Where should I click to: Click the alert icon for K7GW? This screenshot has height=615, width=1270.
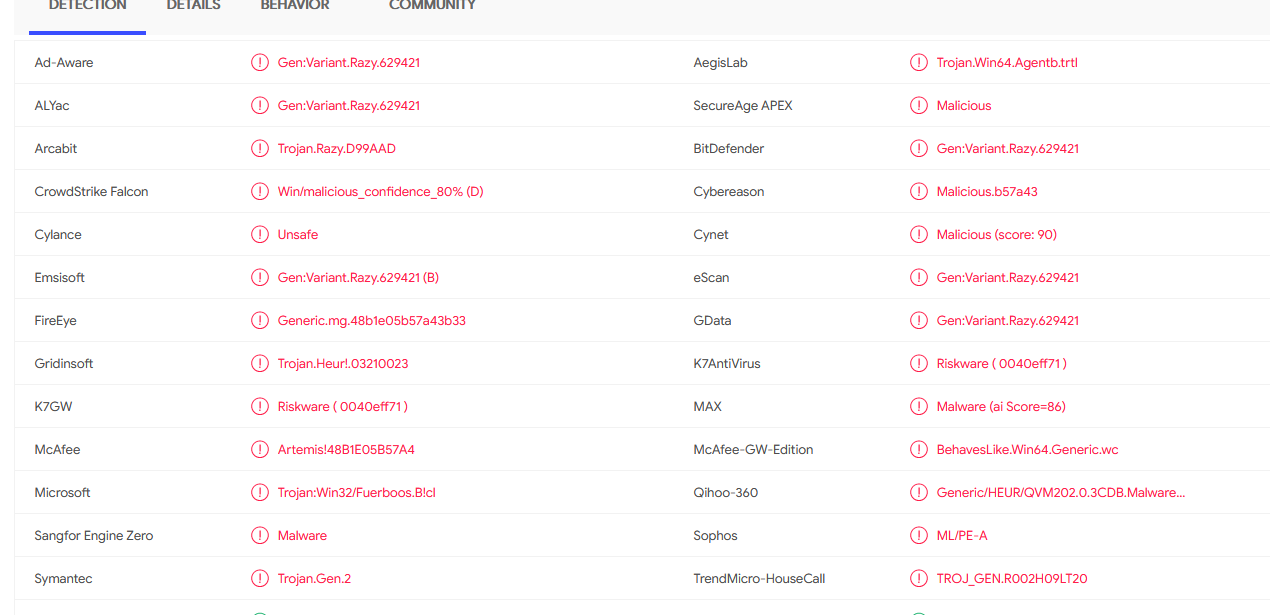(x=260, y=406)
